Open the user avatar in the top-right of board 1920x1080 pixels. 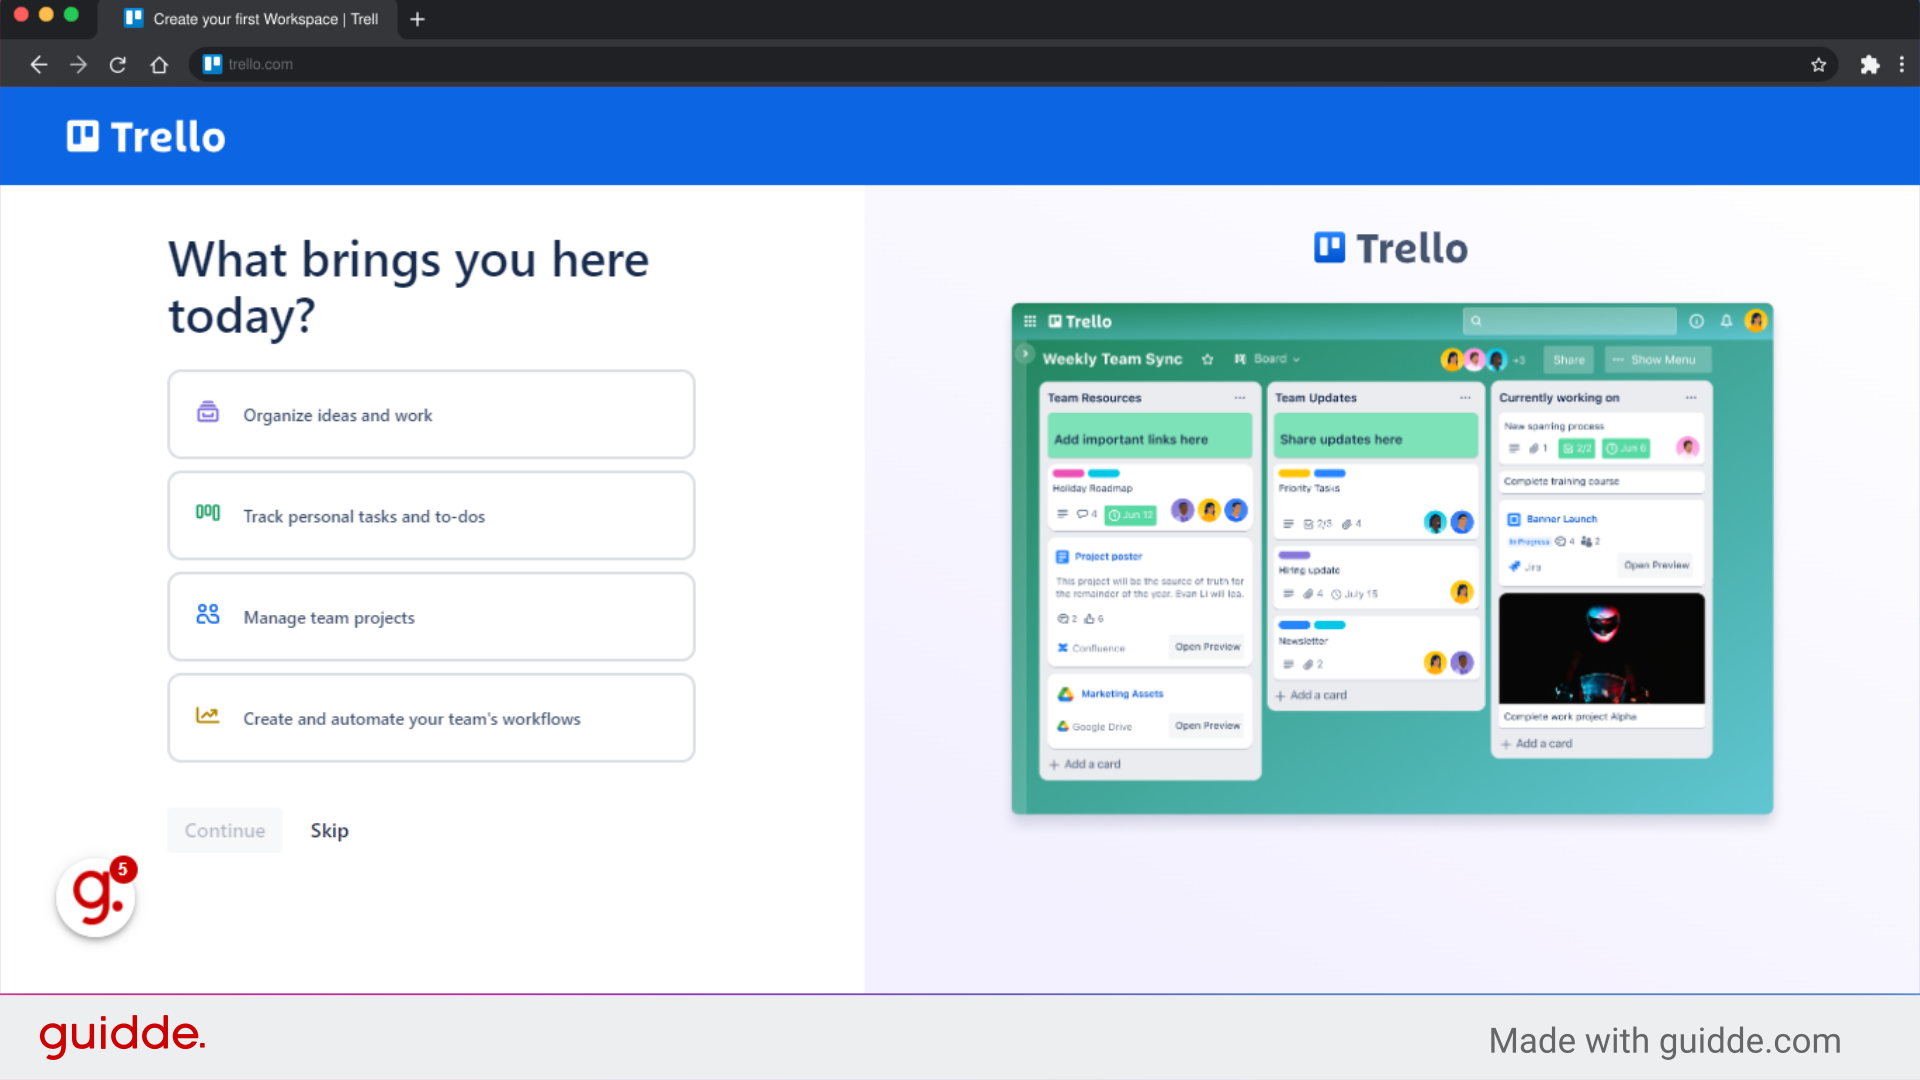coord(1756,321)
